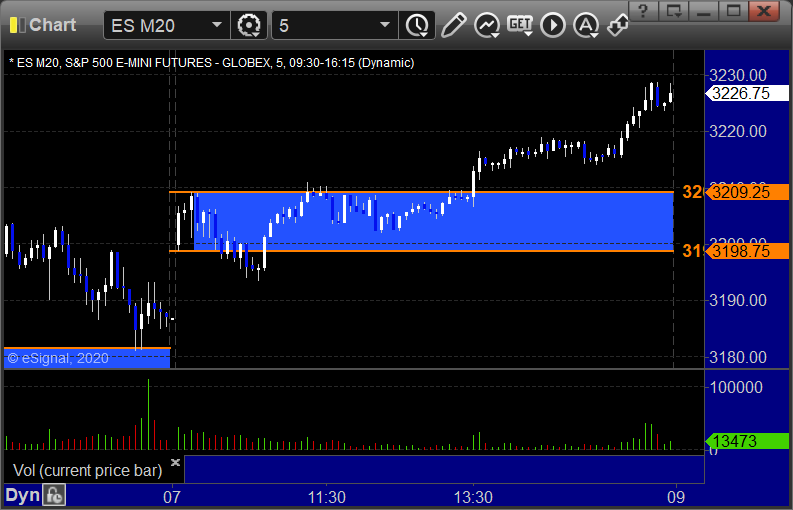Click the Vol (current price bar) label
The image size is (793, 510).
[x=87, y=471]
